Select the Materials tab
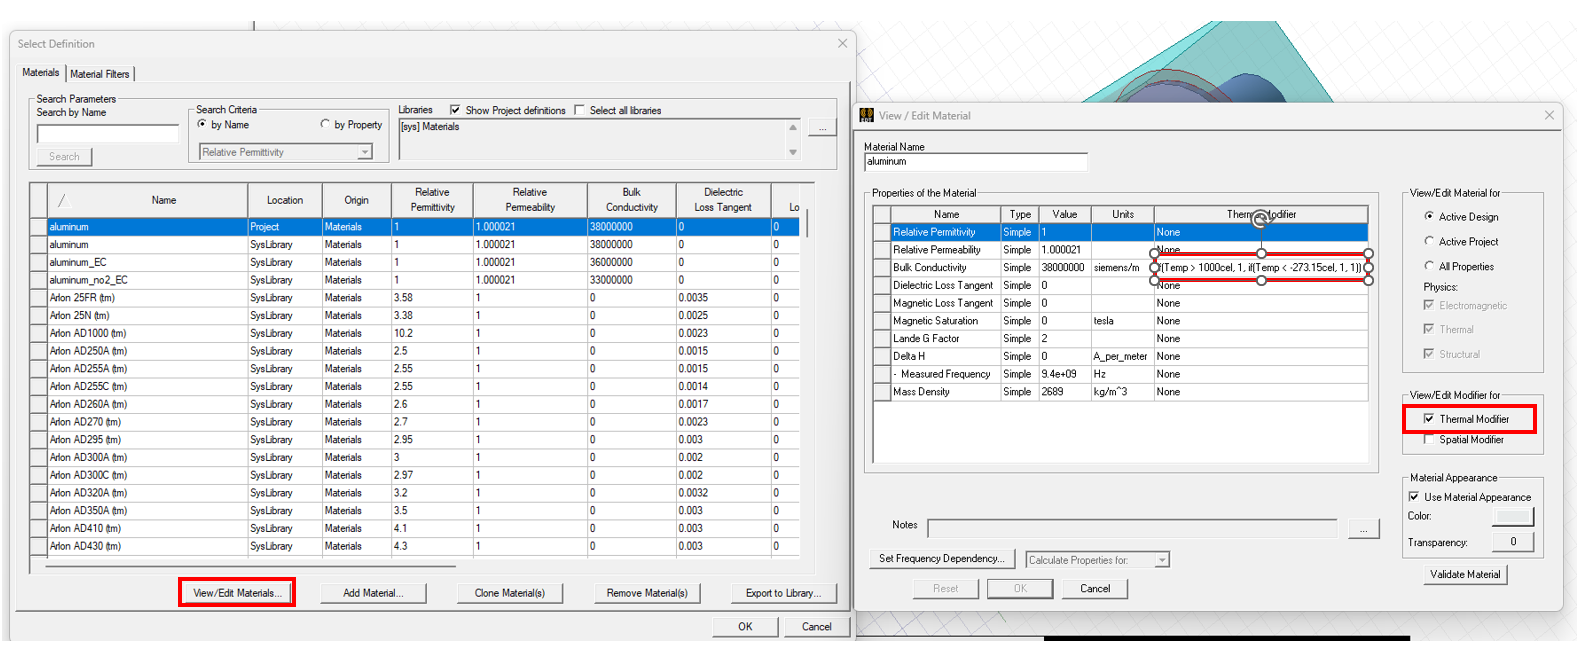The image size is (1580, 648). [41, 73]
